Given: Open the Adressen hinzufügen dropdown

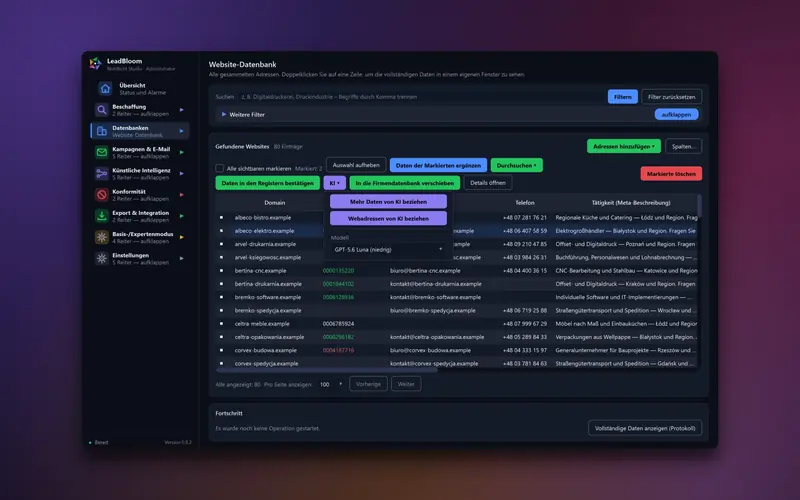Looking at the screenshot, I should (623, 146).
